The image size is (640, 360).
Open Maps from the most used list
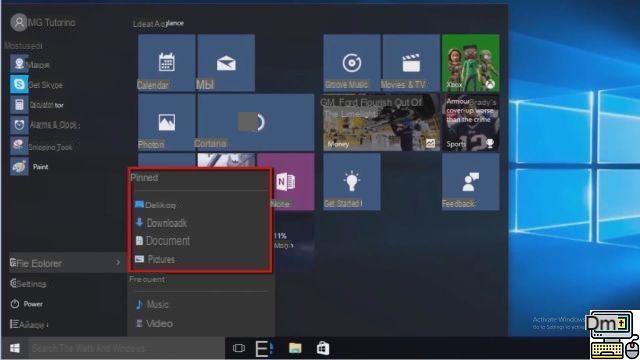[30, 64]
